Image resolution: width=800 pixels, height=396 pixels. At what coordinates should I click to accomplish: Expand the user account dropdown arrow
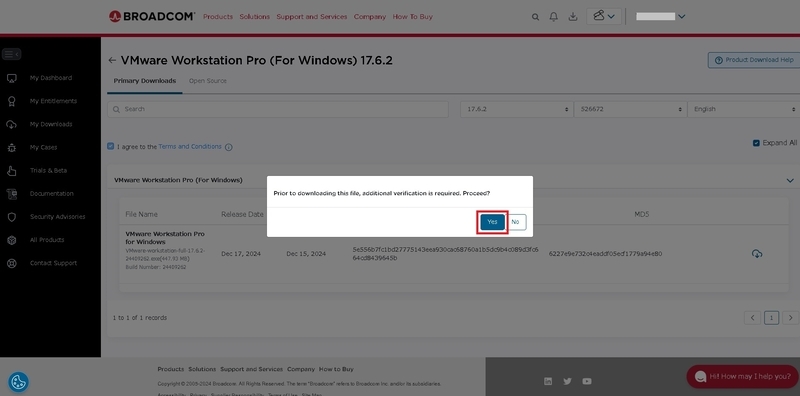682,17
